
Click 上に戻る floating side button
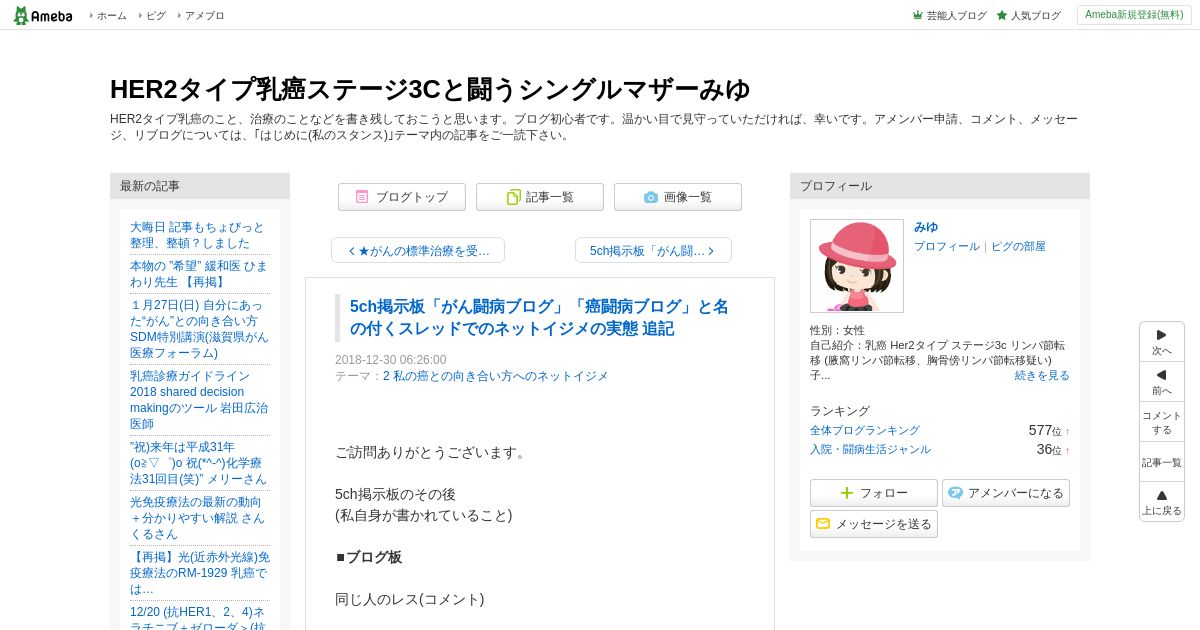pyautogui.click(x=1162, y=502)
